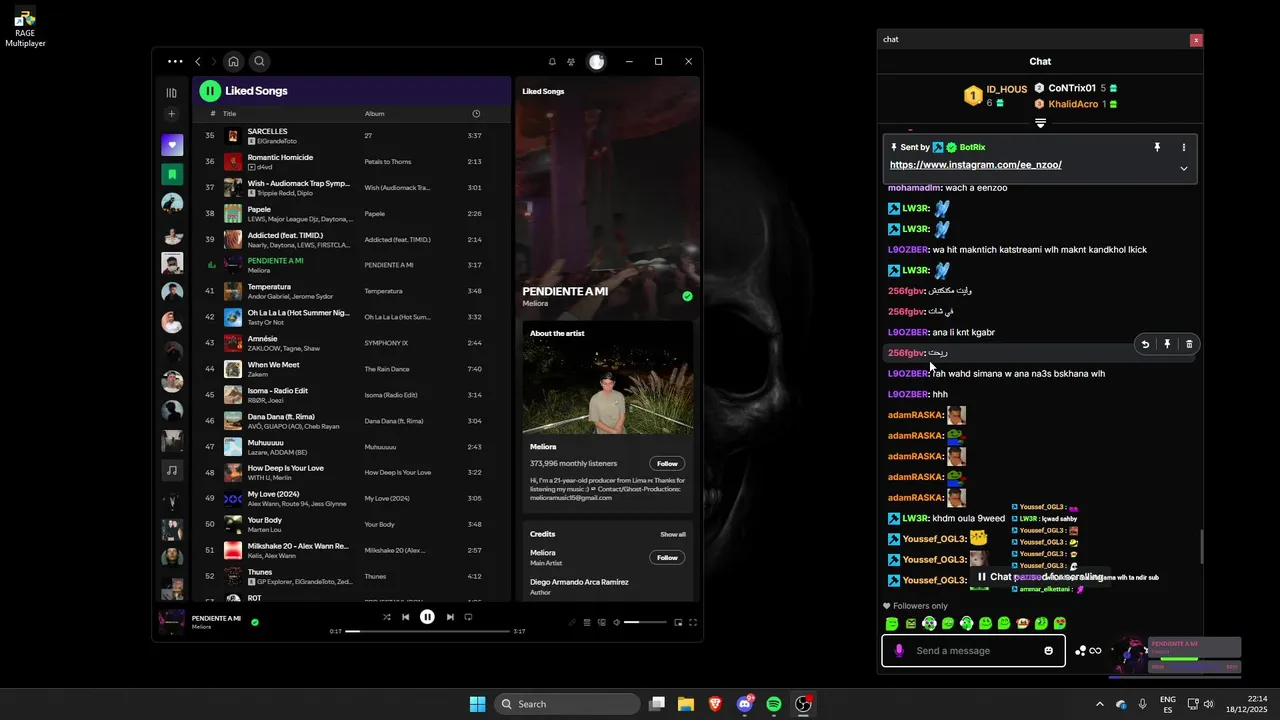Show all credits
Screen dimensions: 1280x720
pyautogui.click(x=673, y=534)
